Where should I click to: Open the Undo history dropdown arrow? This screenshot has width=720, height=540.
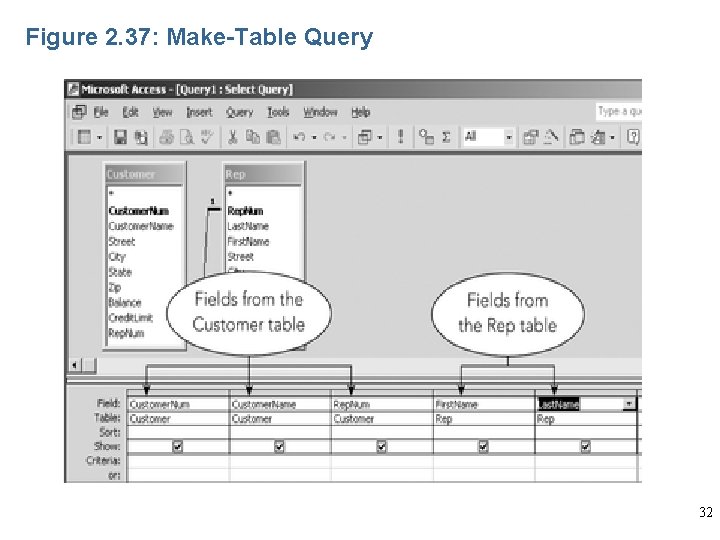pos(314,137)
